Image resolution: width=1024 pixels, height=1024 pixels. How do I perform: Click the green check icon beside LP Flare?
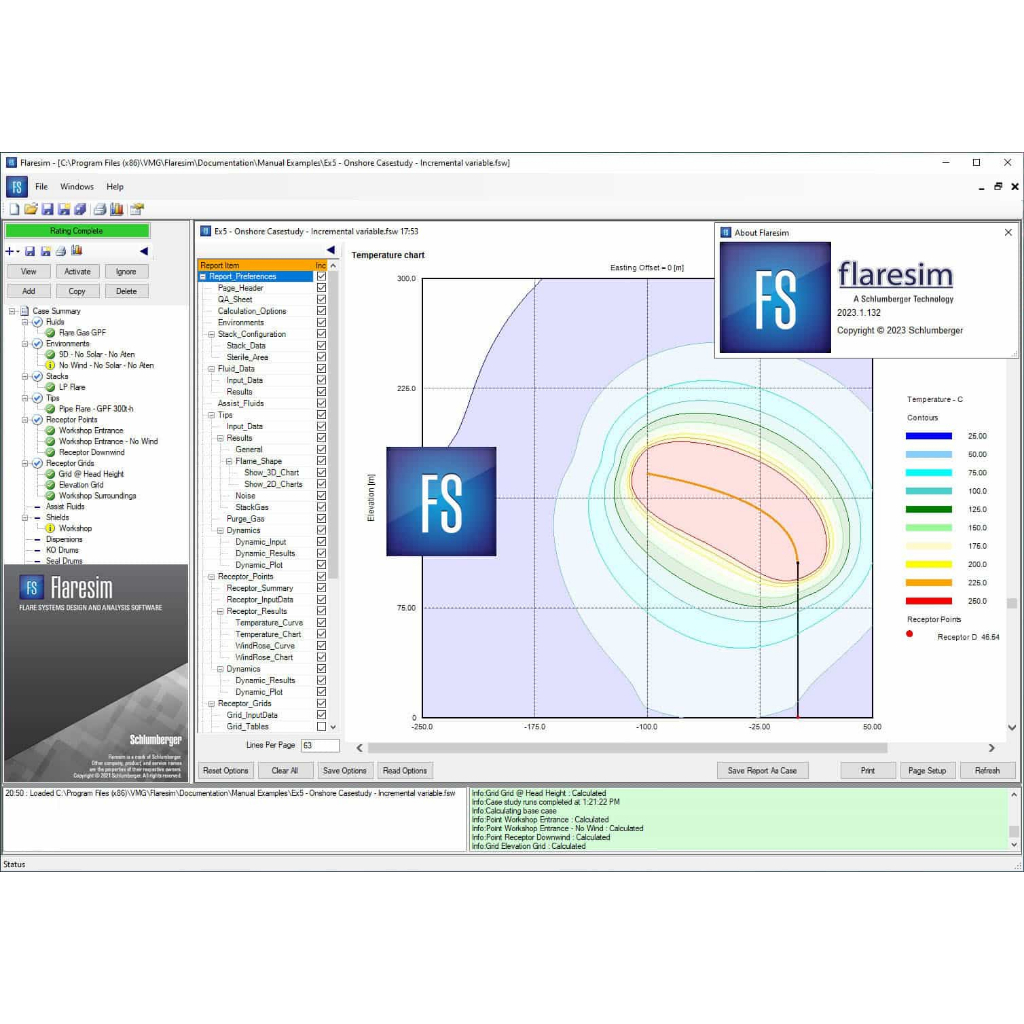50,387
